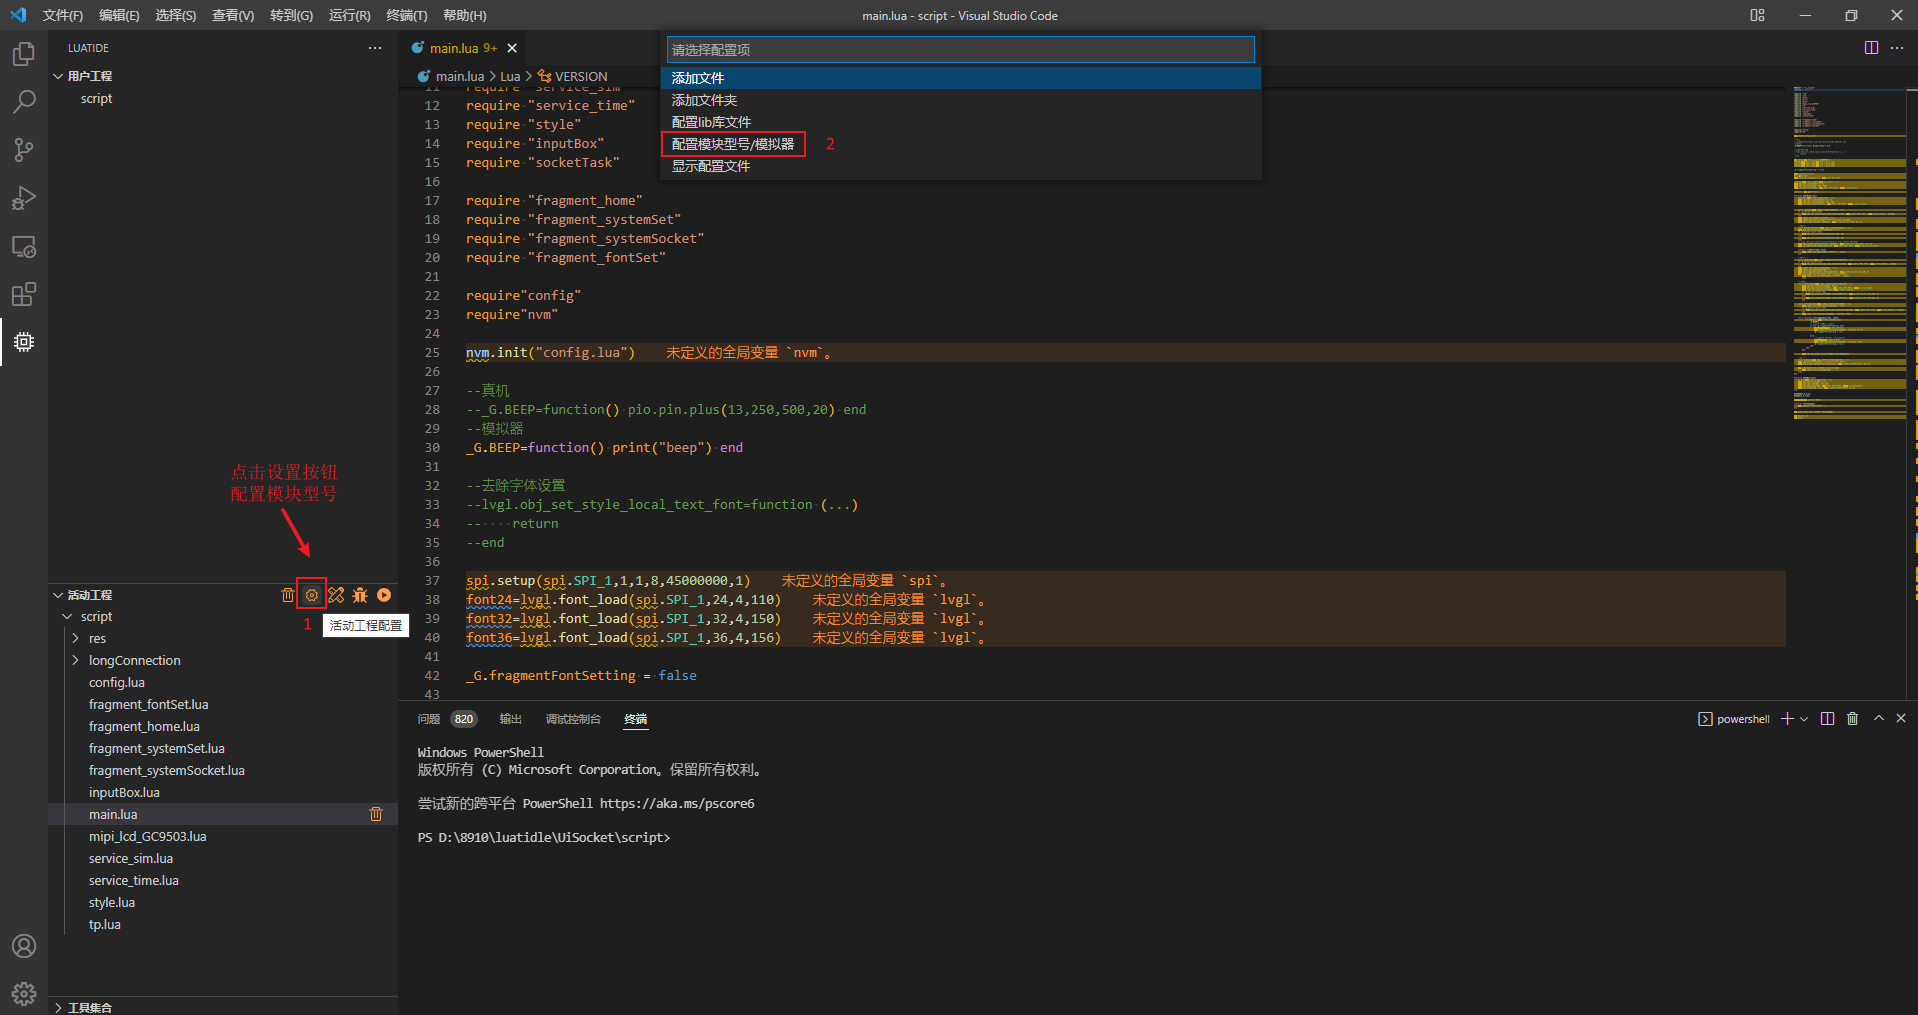Image resolution: width=1918 pixels, height=1015 pixels.
Task: Open the 文件(F) menu
Action: click(x=62, y=15)
